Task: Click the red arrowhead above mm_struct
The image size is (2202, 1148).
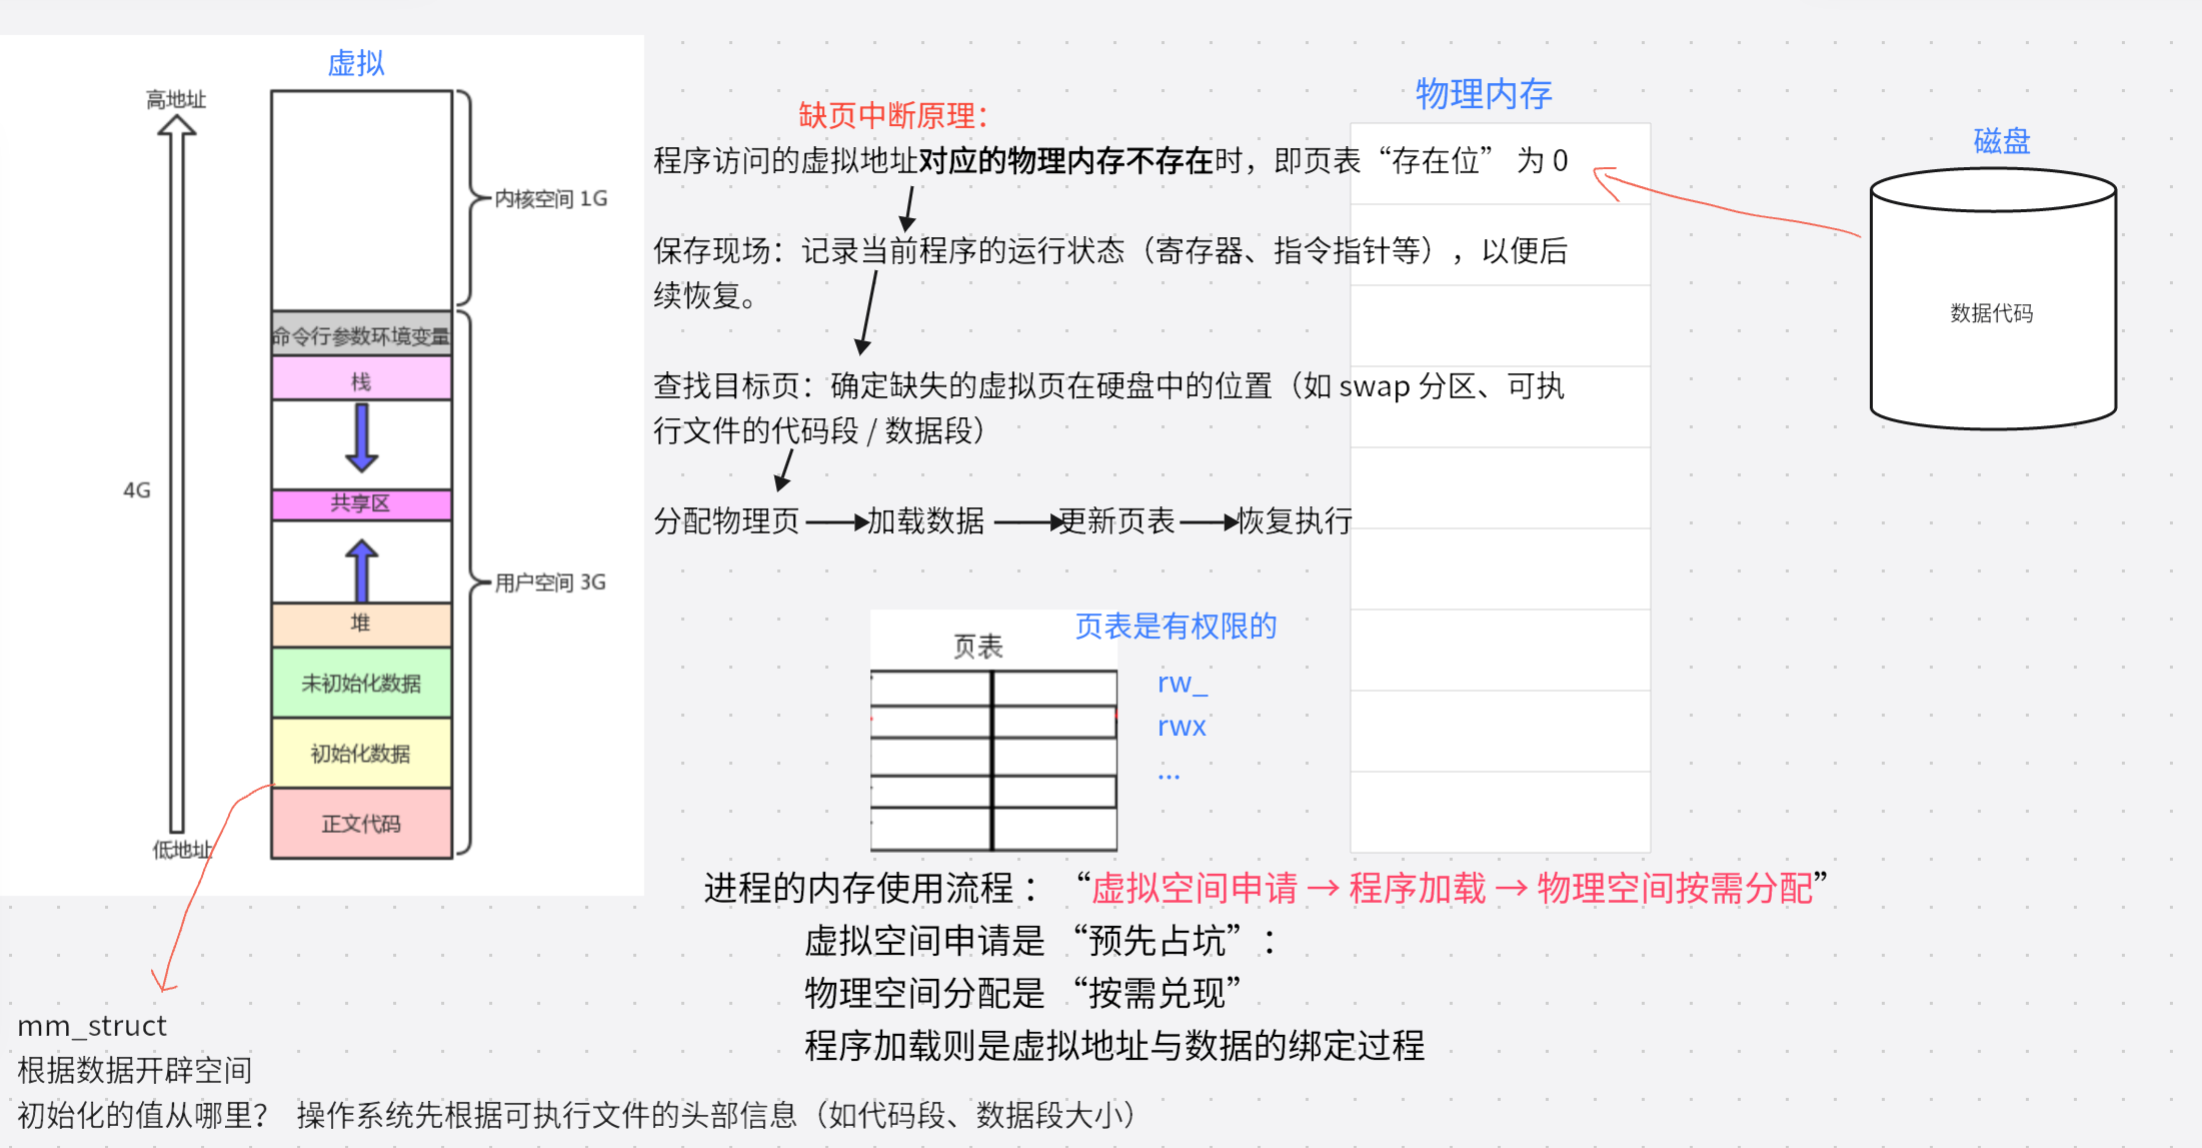Action: 163,982
